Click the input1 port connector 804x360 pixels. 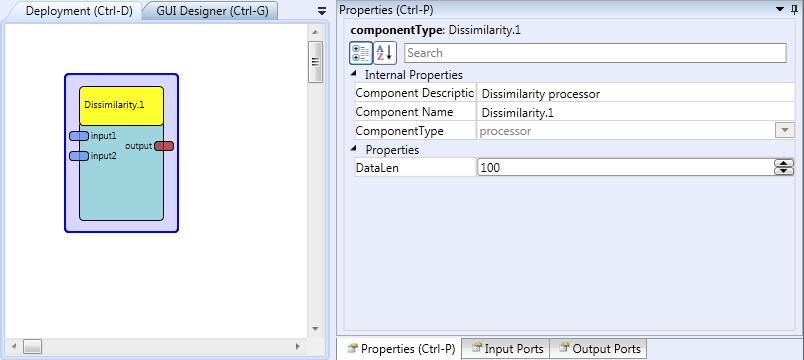point(78,136)
